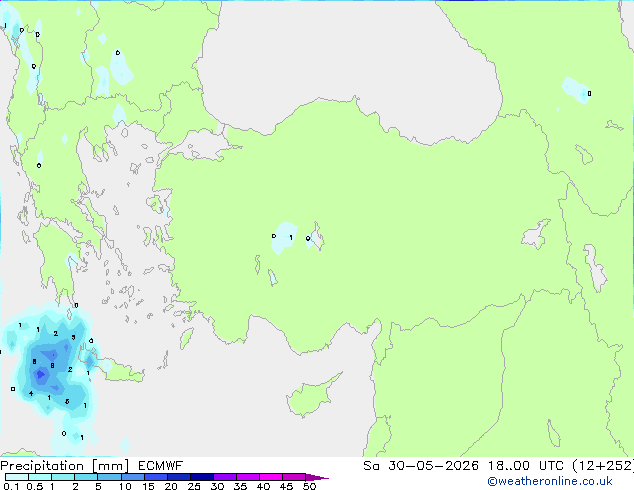634x490 pixels.
Task: Pick the 10–15 mm legend swatch
Action: [x=132, y=477]
